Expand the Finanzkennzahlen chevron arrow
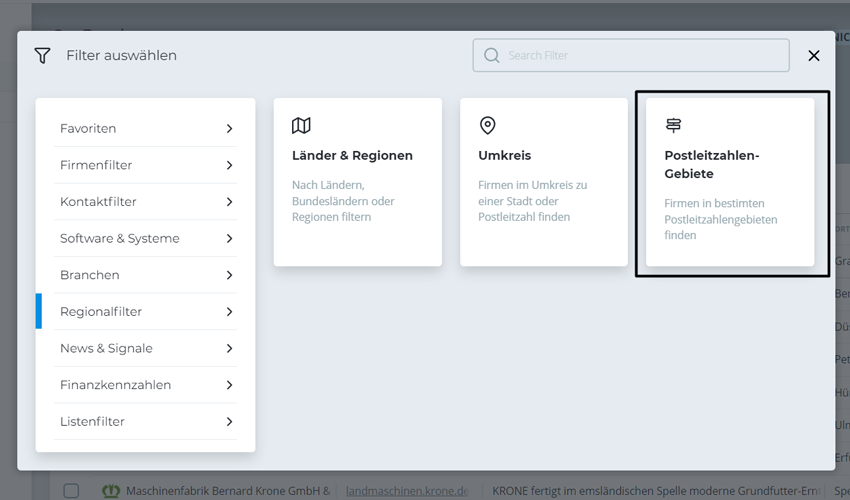The height and width of the screenshot is (500, 850). click(229, 385)
